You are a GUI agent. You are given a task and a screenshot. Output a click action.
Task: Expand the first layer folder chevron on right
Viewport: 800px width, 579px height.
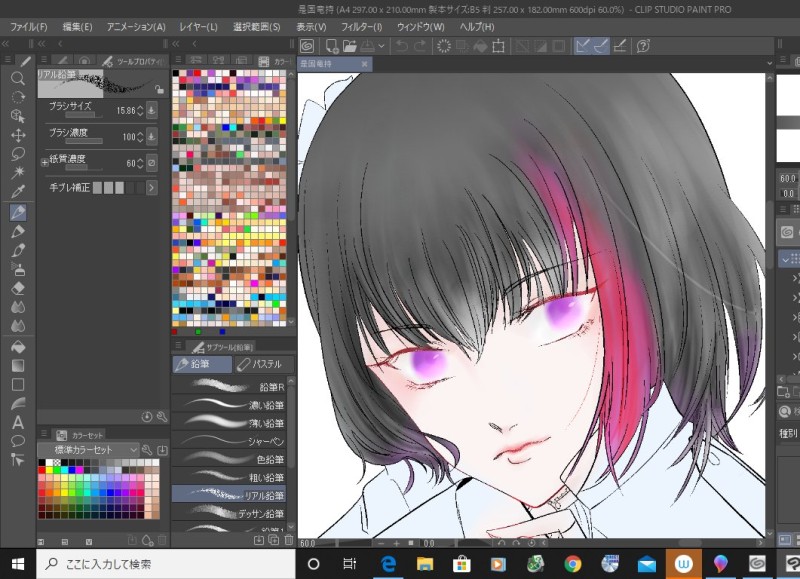click(x=794, y=278)
